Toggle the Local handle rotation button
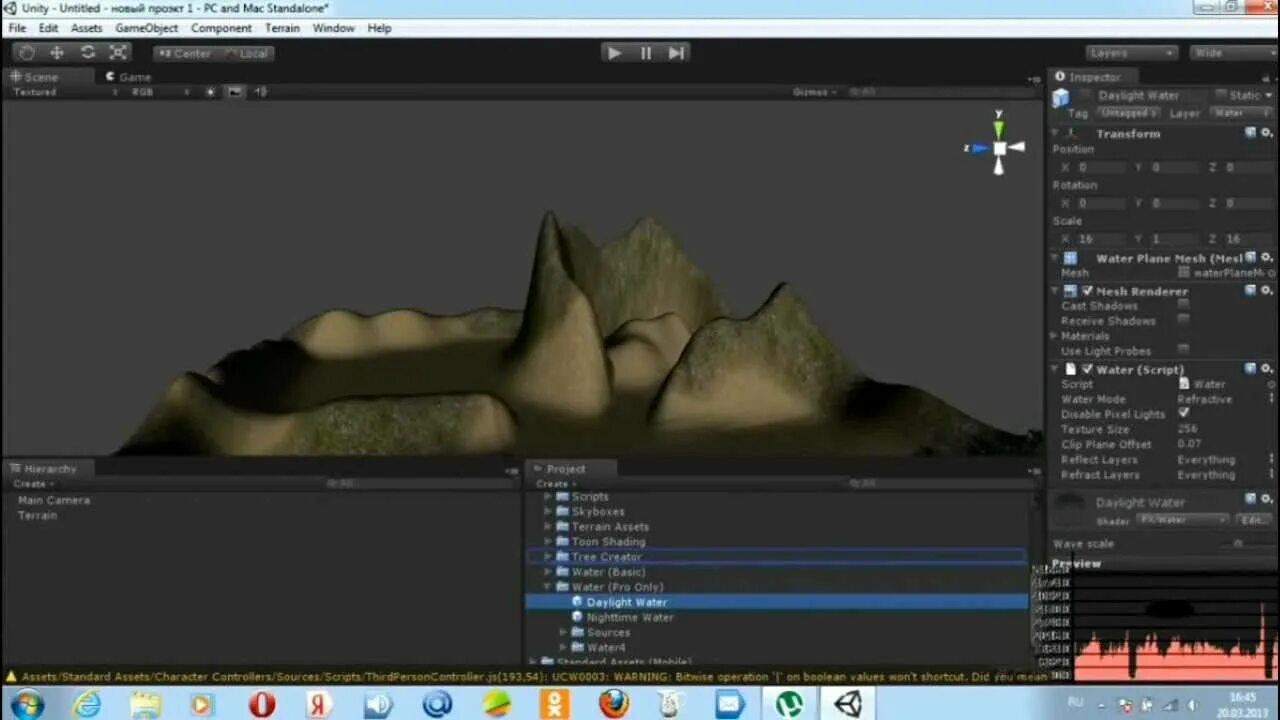The image size is (1280, 720). (245, 54)
